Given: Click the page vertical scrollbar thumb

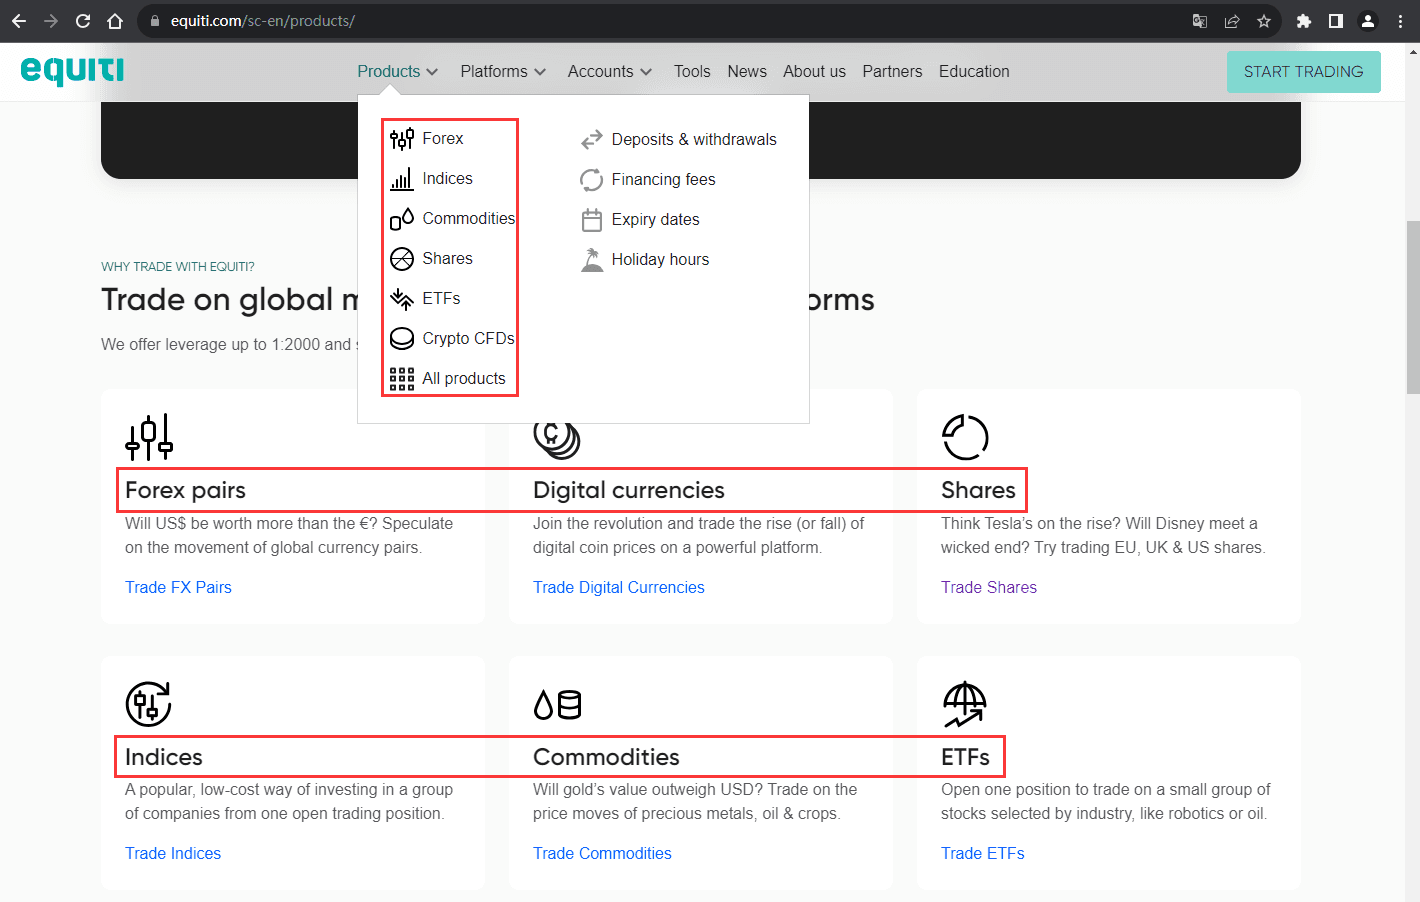Looking at the screenshot, I should click(1412, 307).
